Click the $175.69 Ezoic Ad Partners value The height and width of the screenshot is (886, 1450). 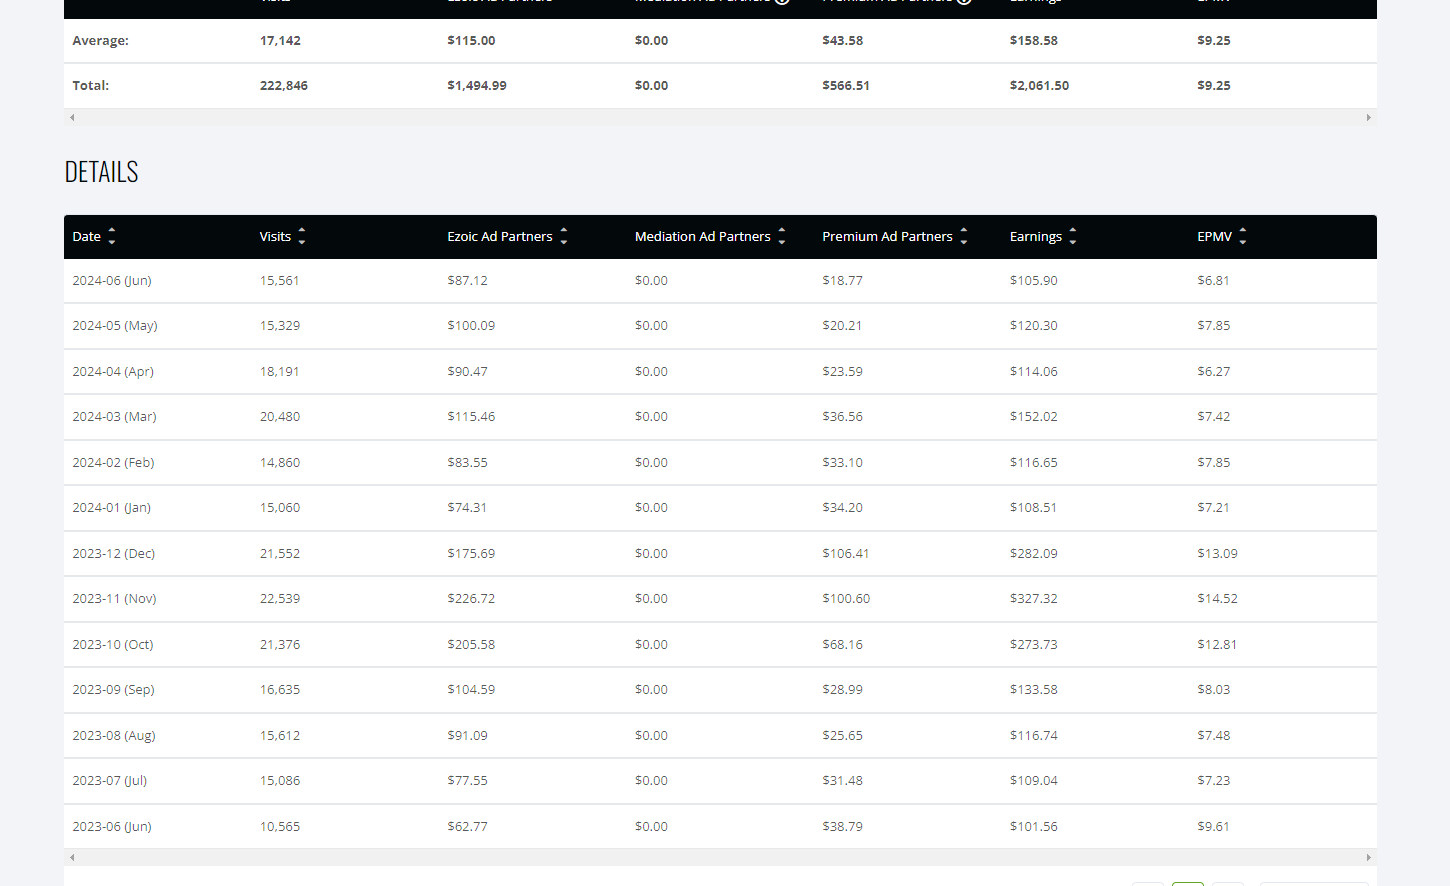tap(471, 554)
